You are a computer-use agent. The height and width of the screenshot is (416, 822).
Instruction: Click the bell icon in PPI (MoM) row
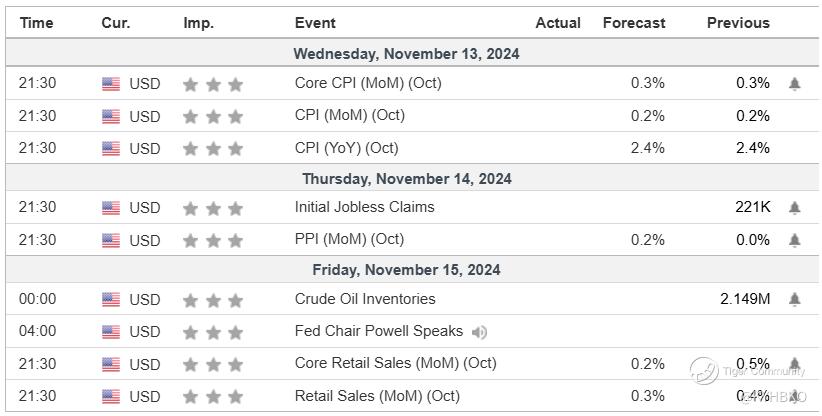point(795,240)
